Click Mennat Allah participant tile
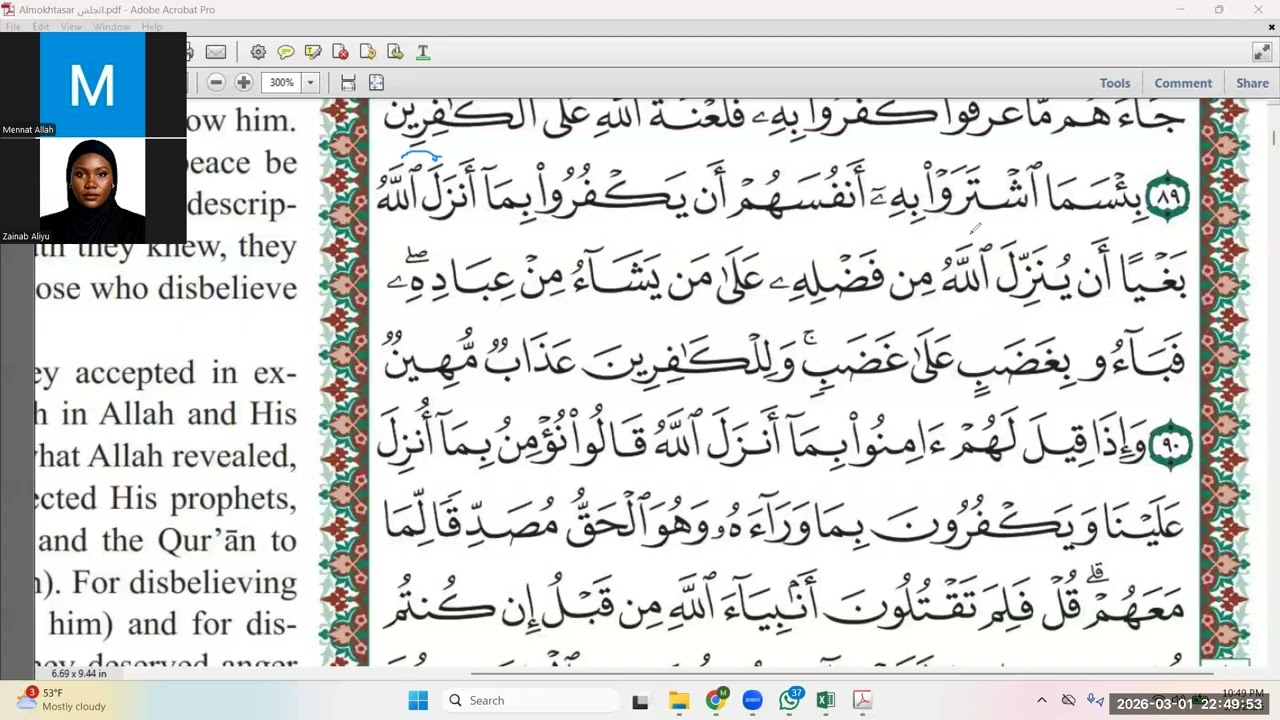Image resolution: width=1280 pixels, height=720 pixels. (93, 84)
